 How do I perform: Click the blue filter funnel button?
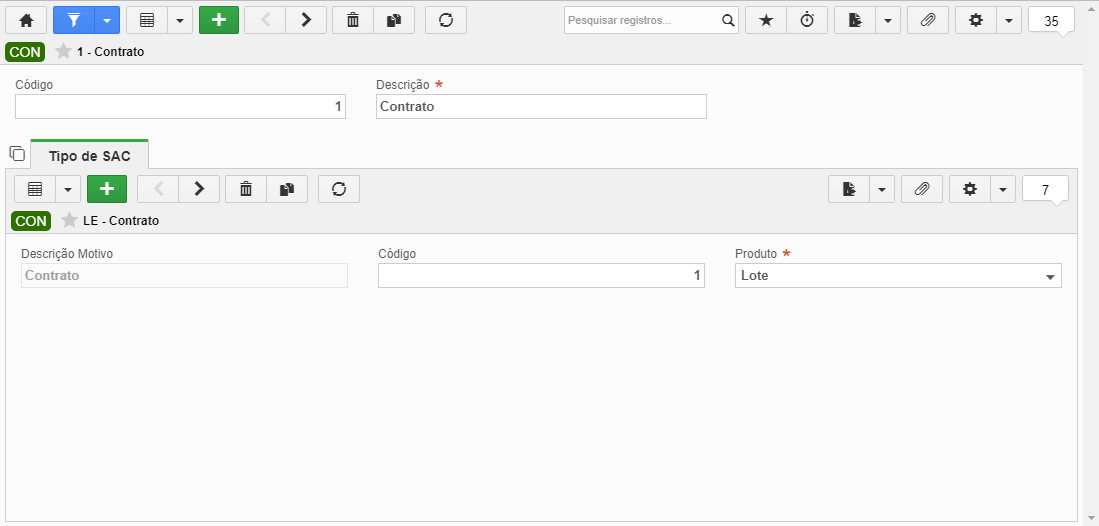click(74, 20)
